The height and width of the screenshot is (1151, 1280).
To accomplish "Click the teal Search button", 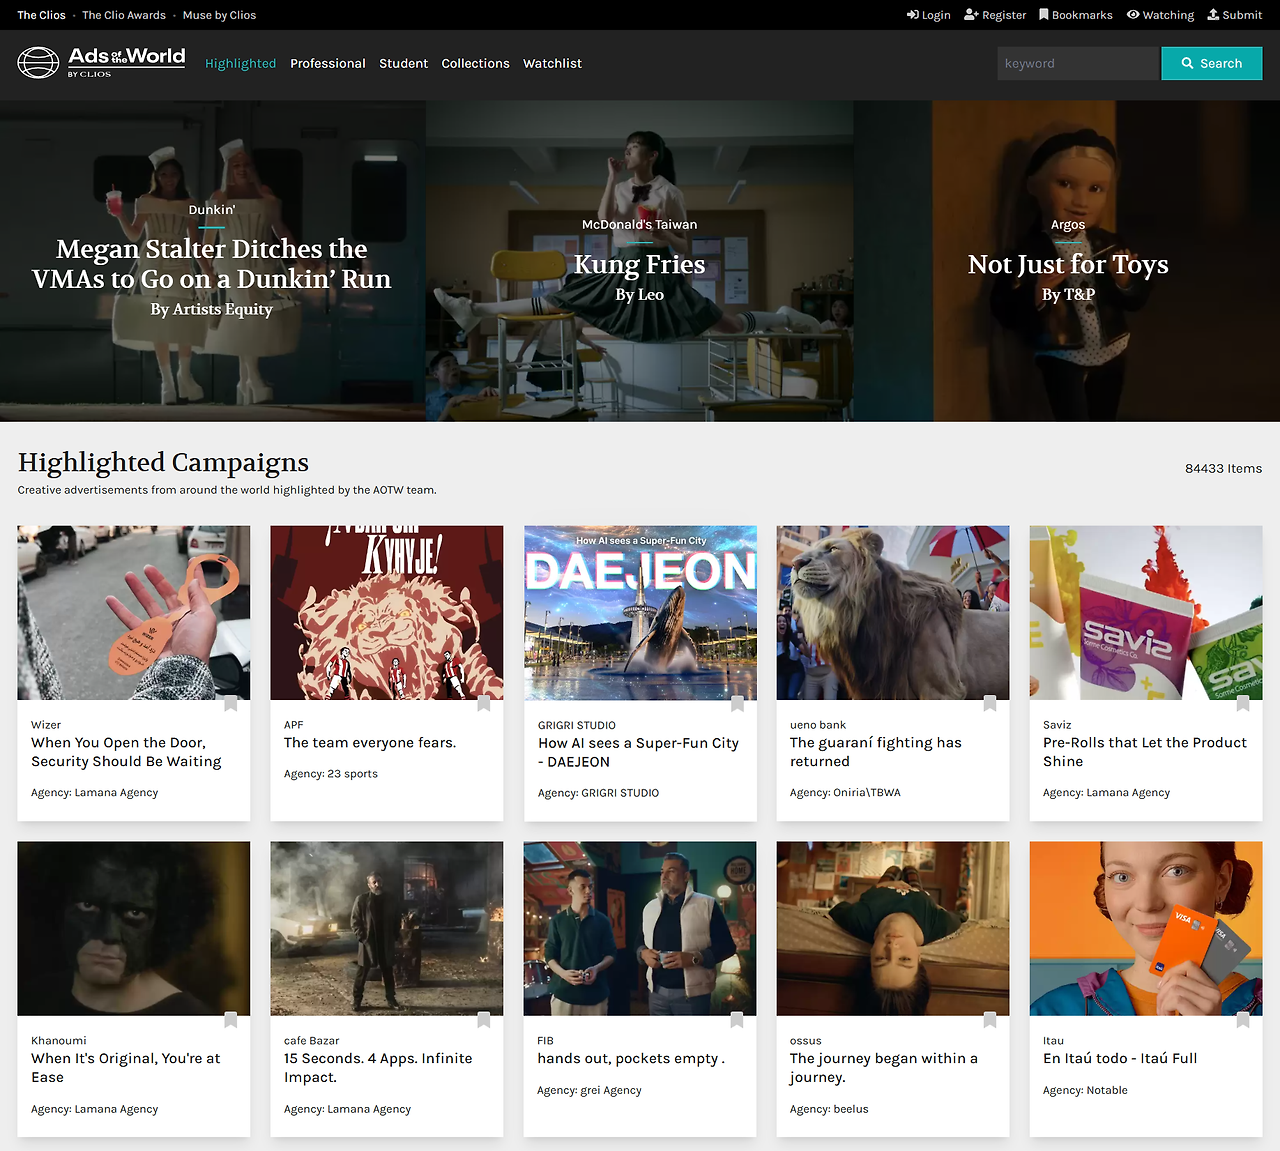I will pos(1212,63).
